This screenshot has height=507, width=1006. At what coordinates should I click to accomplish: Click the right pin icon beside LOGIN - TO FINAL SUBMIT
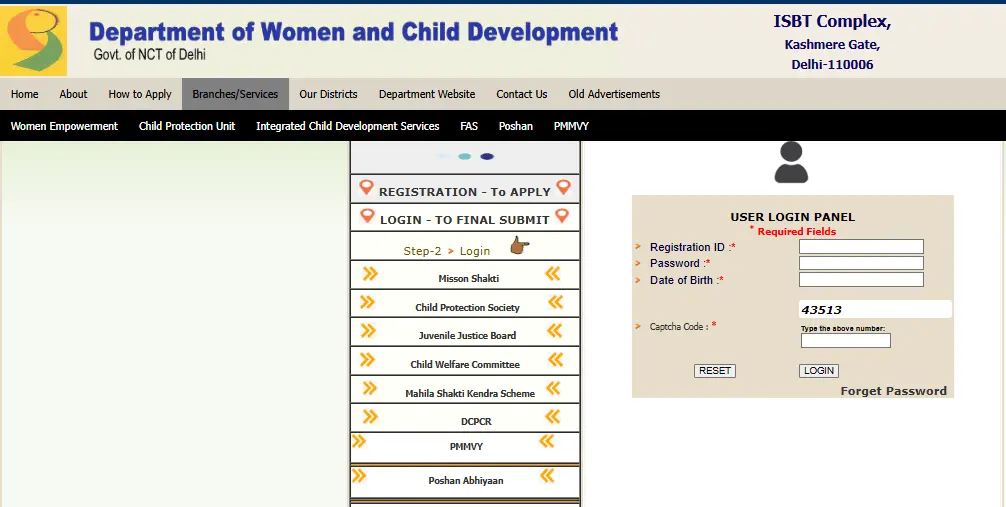coord(562,216)
